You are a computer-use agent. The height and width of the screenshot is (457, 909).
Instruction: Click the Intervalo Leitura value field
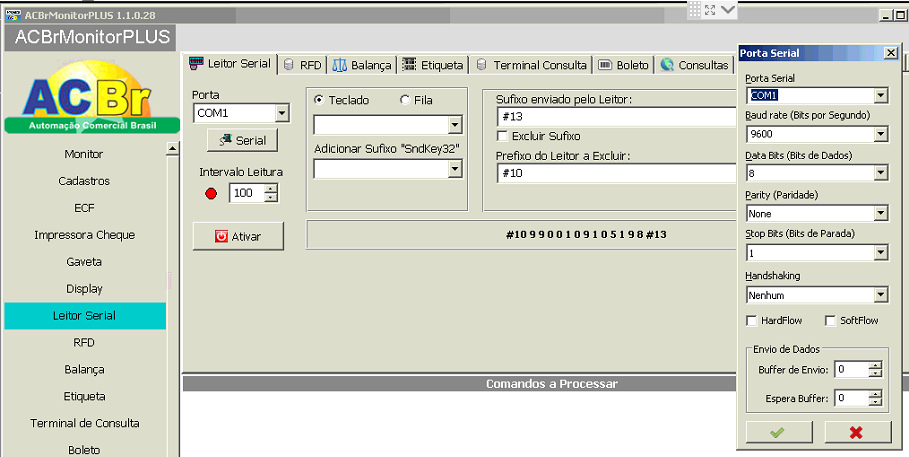coord(247,193)
